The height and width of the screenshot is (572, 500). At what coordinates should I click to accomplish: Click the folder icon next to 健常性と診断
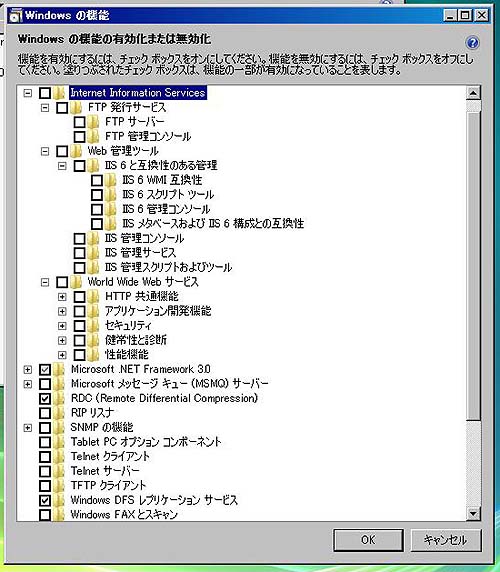93,340
